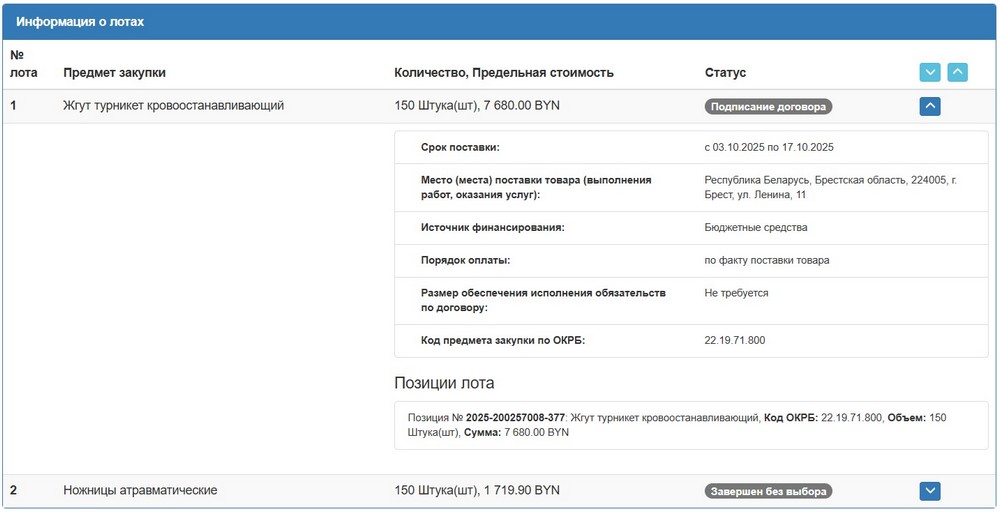Click the № лота column header
1000x512 pixels.
[21, 64]
